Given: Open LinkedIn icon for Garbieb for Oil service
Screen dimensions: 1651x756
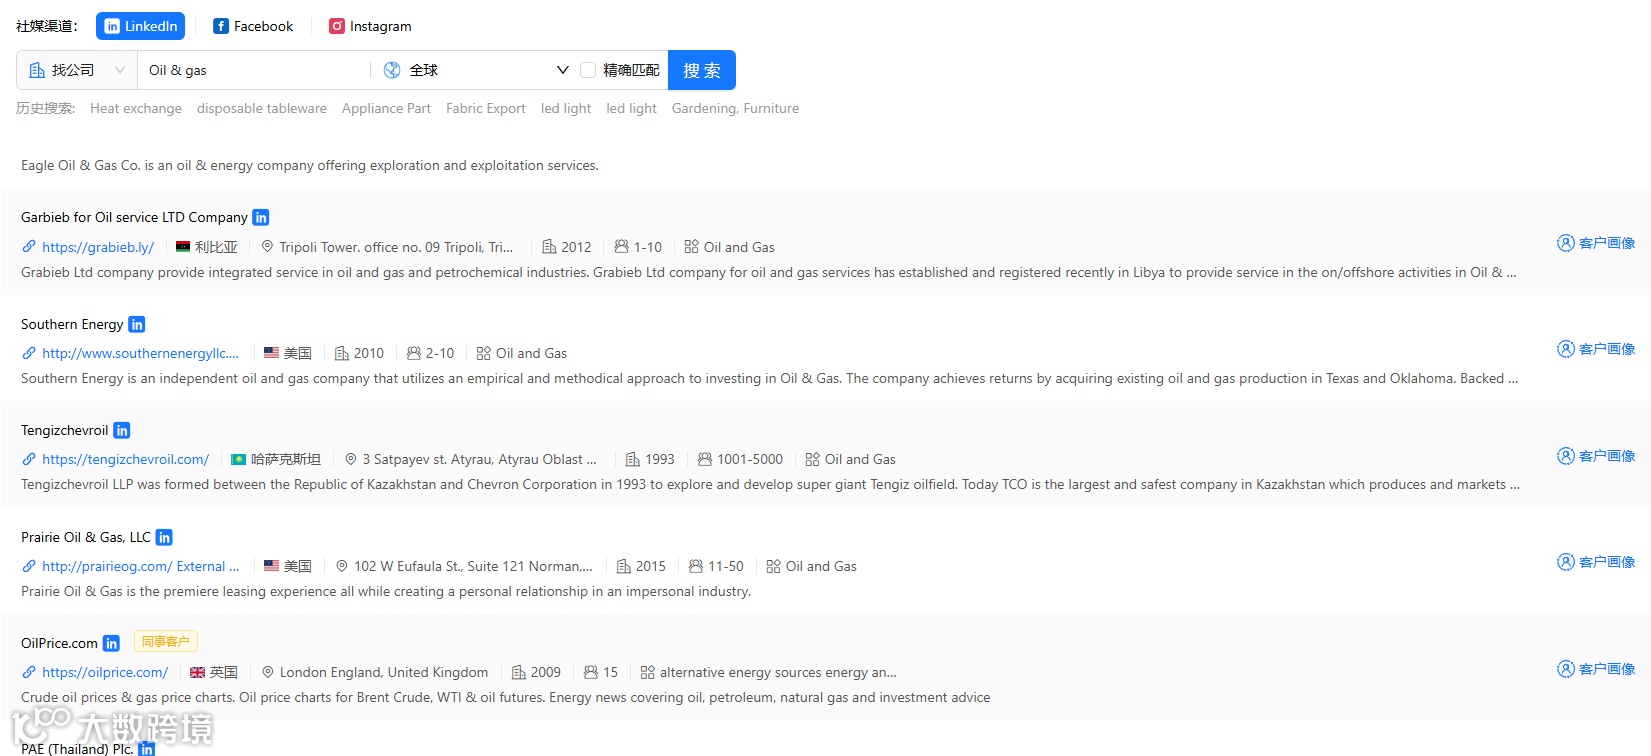Looking at the screenshot, I should click(261, 217).
